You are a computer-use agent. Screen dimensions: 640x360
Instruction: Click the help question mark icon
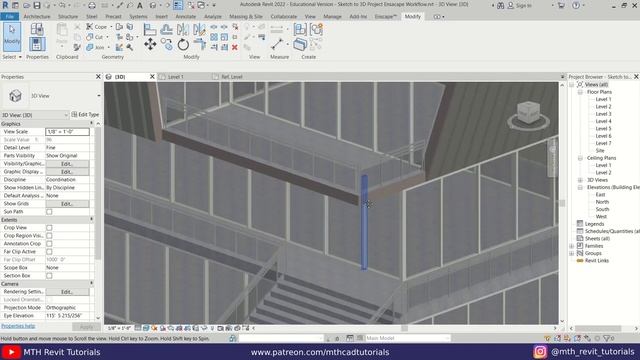tap(576, 5)
